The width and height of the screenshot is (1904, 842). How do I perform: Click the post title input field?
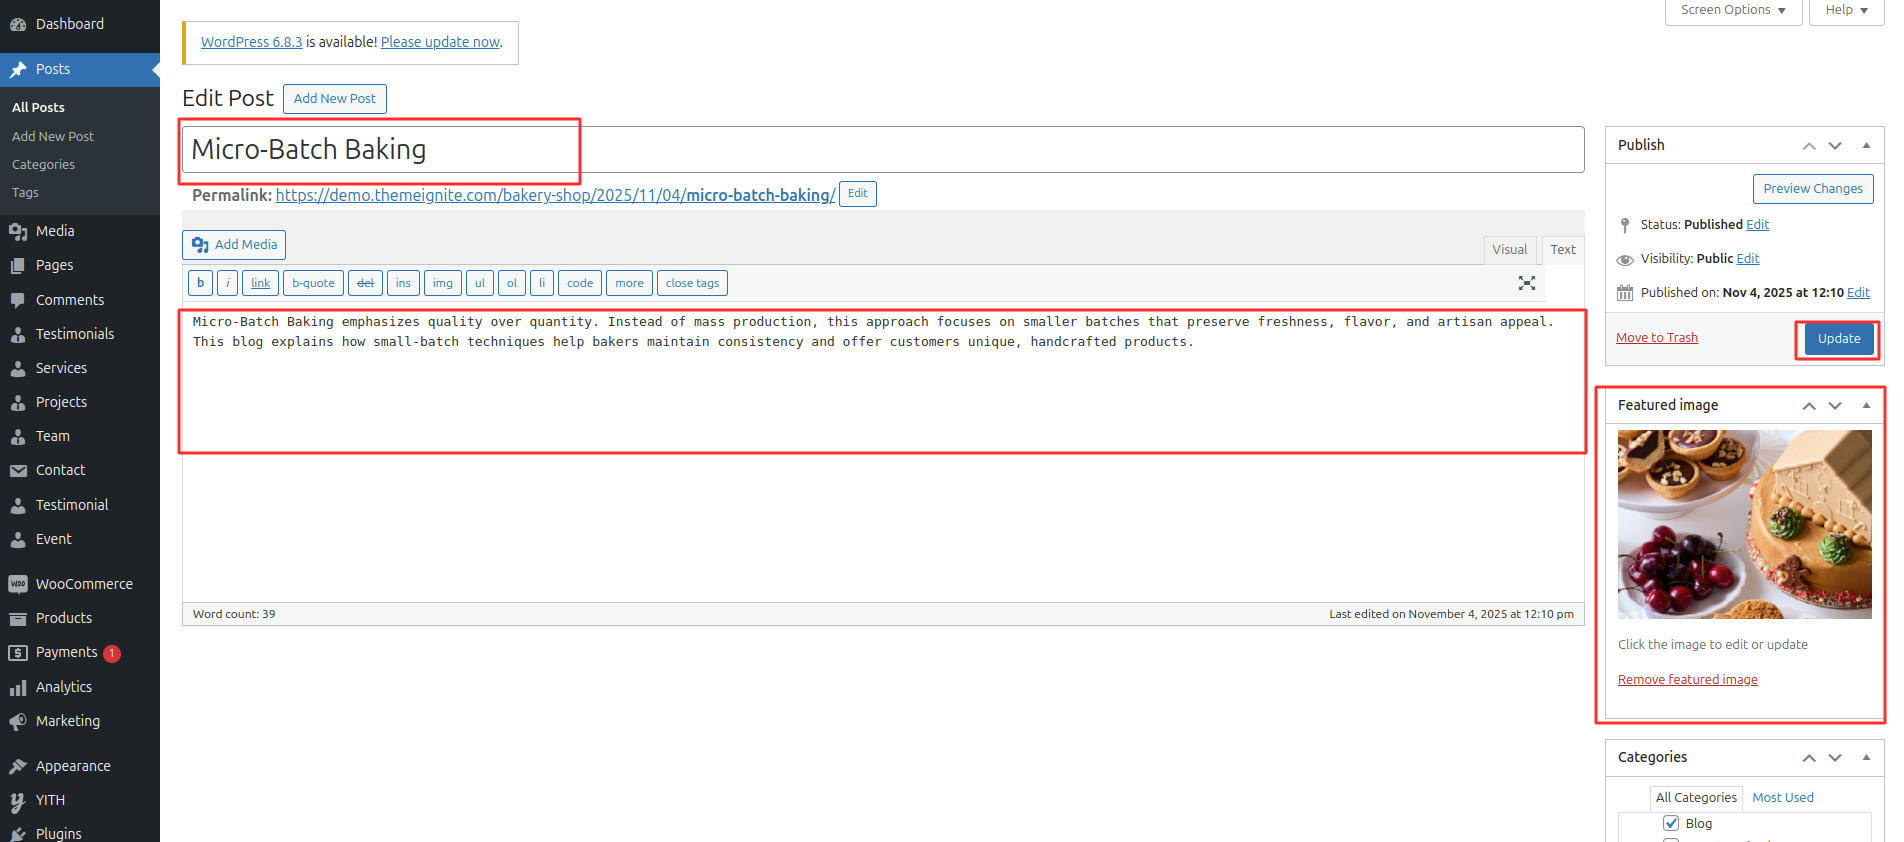click(x=883, y=149)
